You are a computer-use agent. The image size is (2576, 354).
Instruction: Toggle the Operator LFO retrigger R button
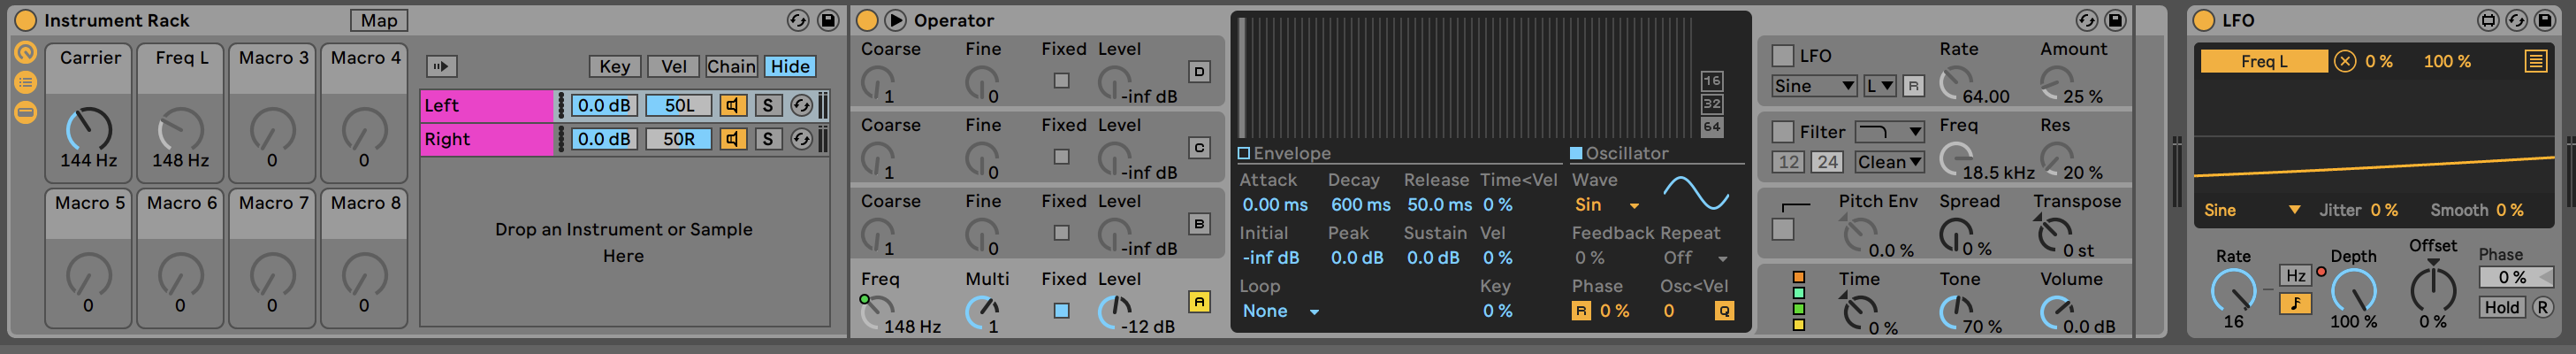click(1913, 86)
